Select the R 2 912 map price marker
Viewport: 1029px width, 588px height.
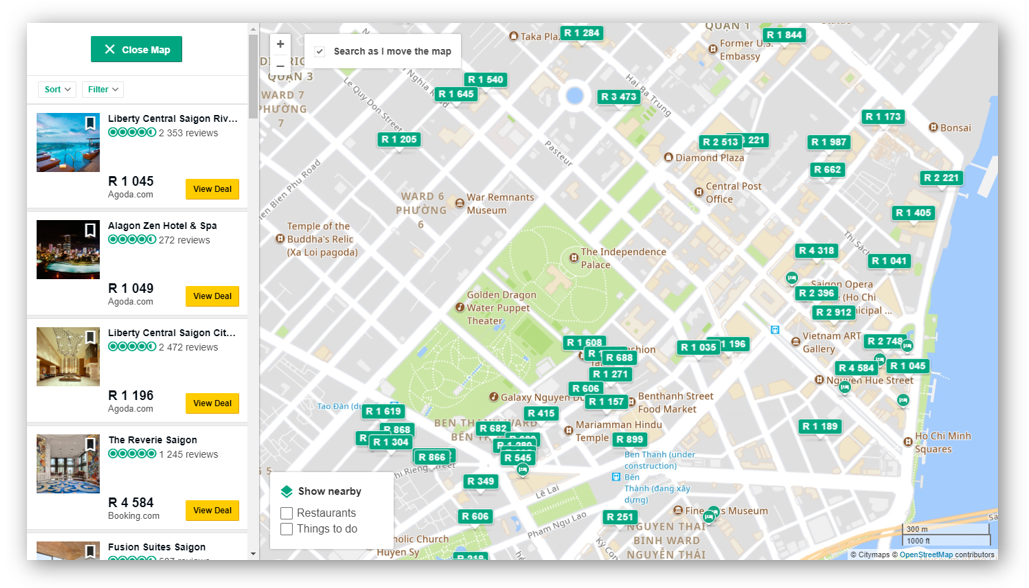coord(833,312)
